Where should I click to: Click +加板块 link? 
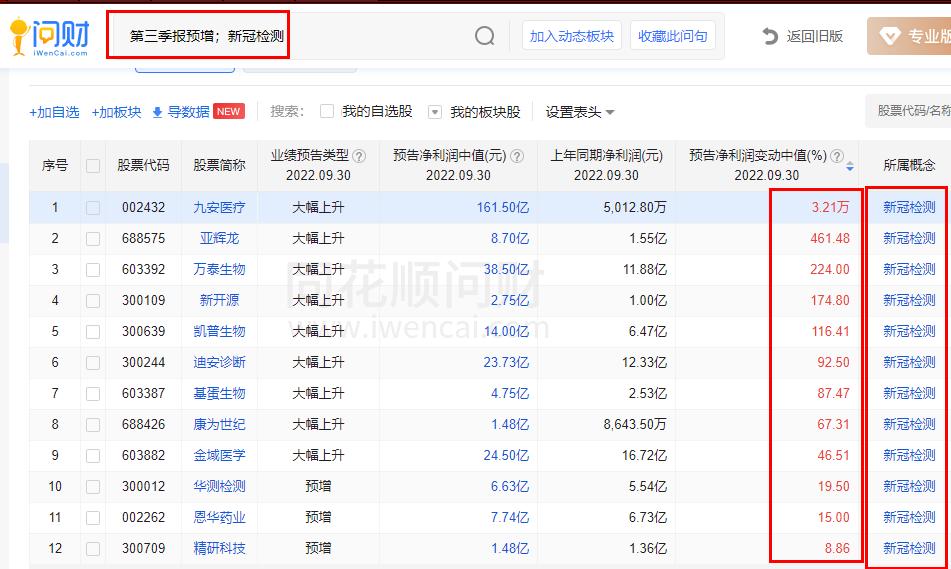click(x=116, y=112)
